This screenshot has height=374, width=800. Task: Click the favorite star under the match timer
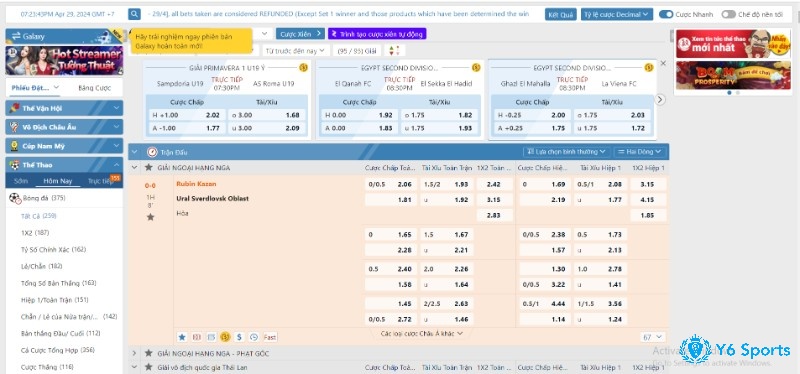click(151, 217)
